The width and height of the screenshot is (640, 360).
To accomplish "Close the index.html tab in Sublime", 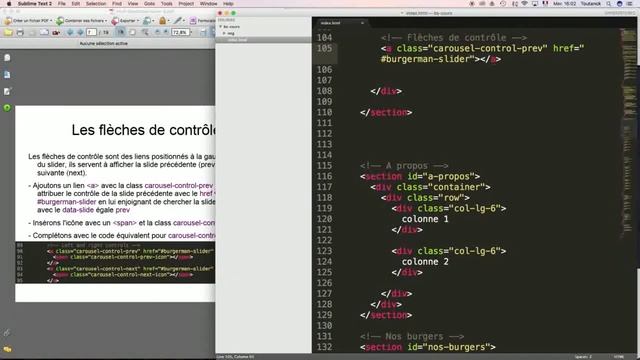I will (362, 23).
